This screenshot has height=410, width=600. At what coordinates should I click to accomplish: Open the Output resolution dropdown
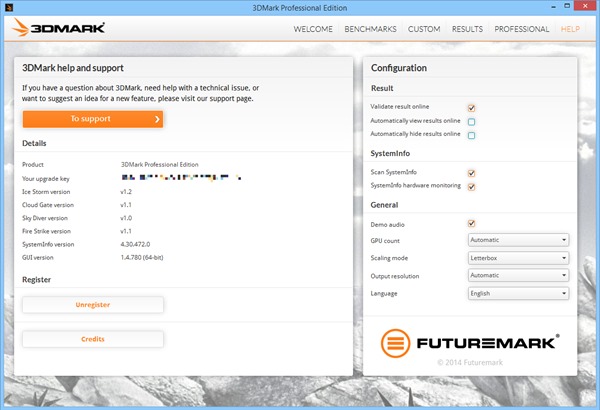point(518,275)
